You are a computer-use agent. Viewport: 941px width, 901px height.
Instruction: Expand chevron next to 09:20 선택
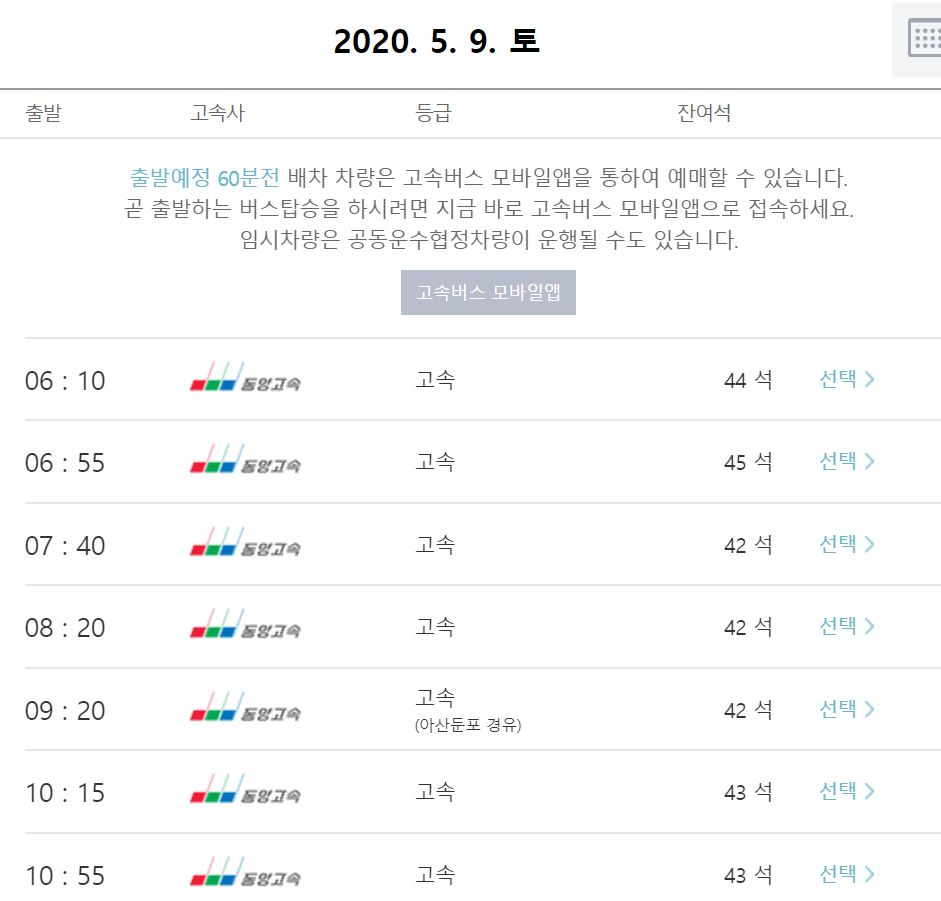click(870, 710)
